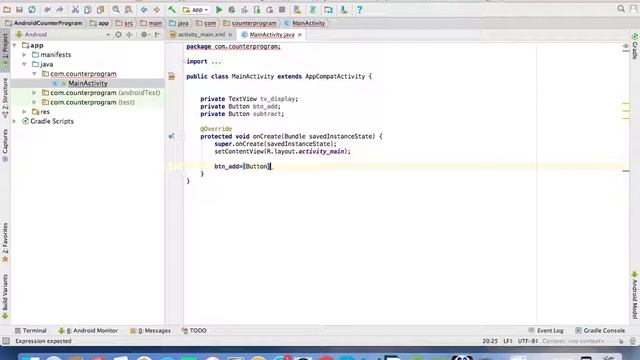Expand com.counterprogram (androidTest) package

pos(35,93)
